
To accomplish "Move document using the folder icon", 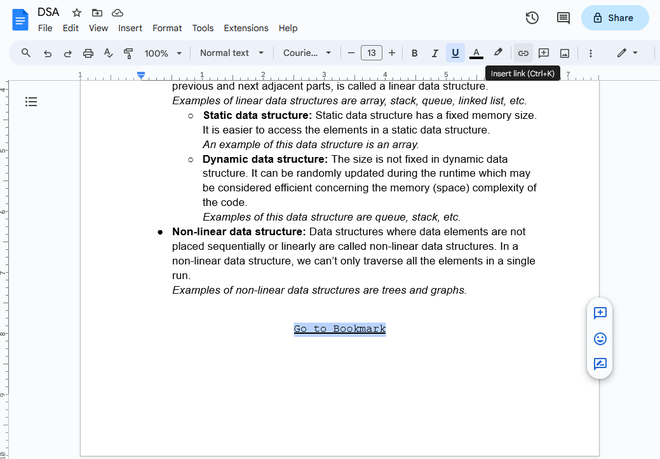I will pyautogui.click(x=97, y=13).
